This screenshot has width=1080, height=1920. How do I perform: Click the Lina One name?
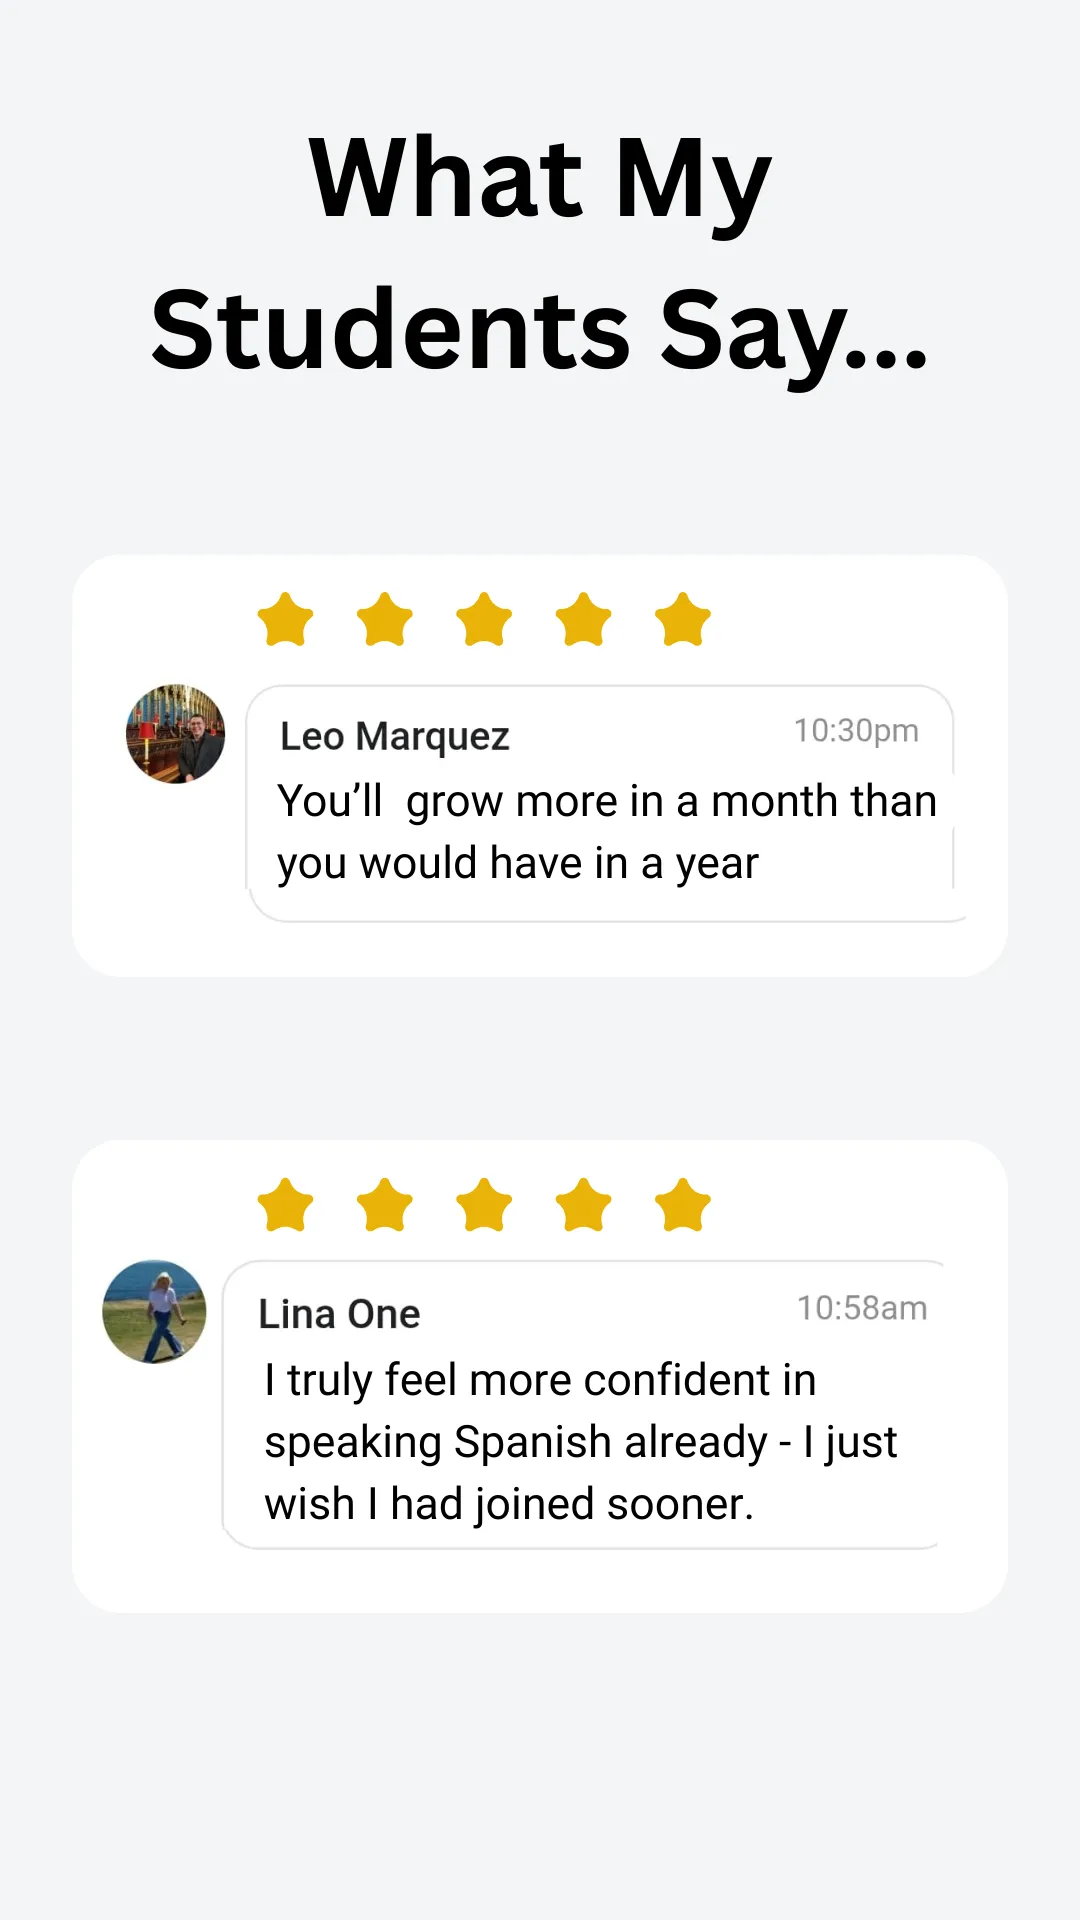(x=340, y=1314)
